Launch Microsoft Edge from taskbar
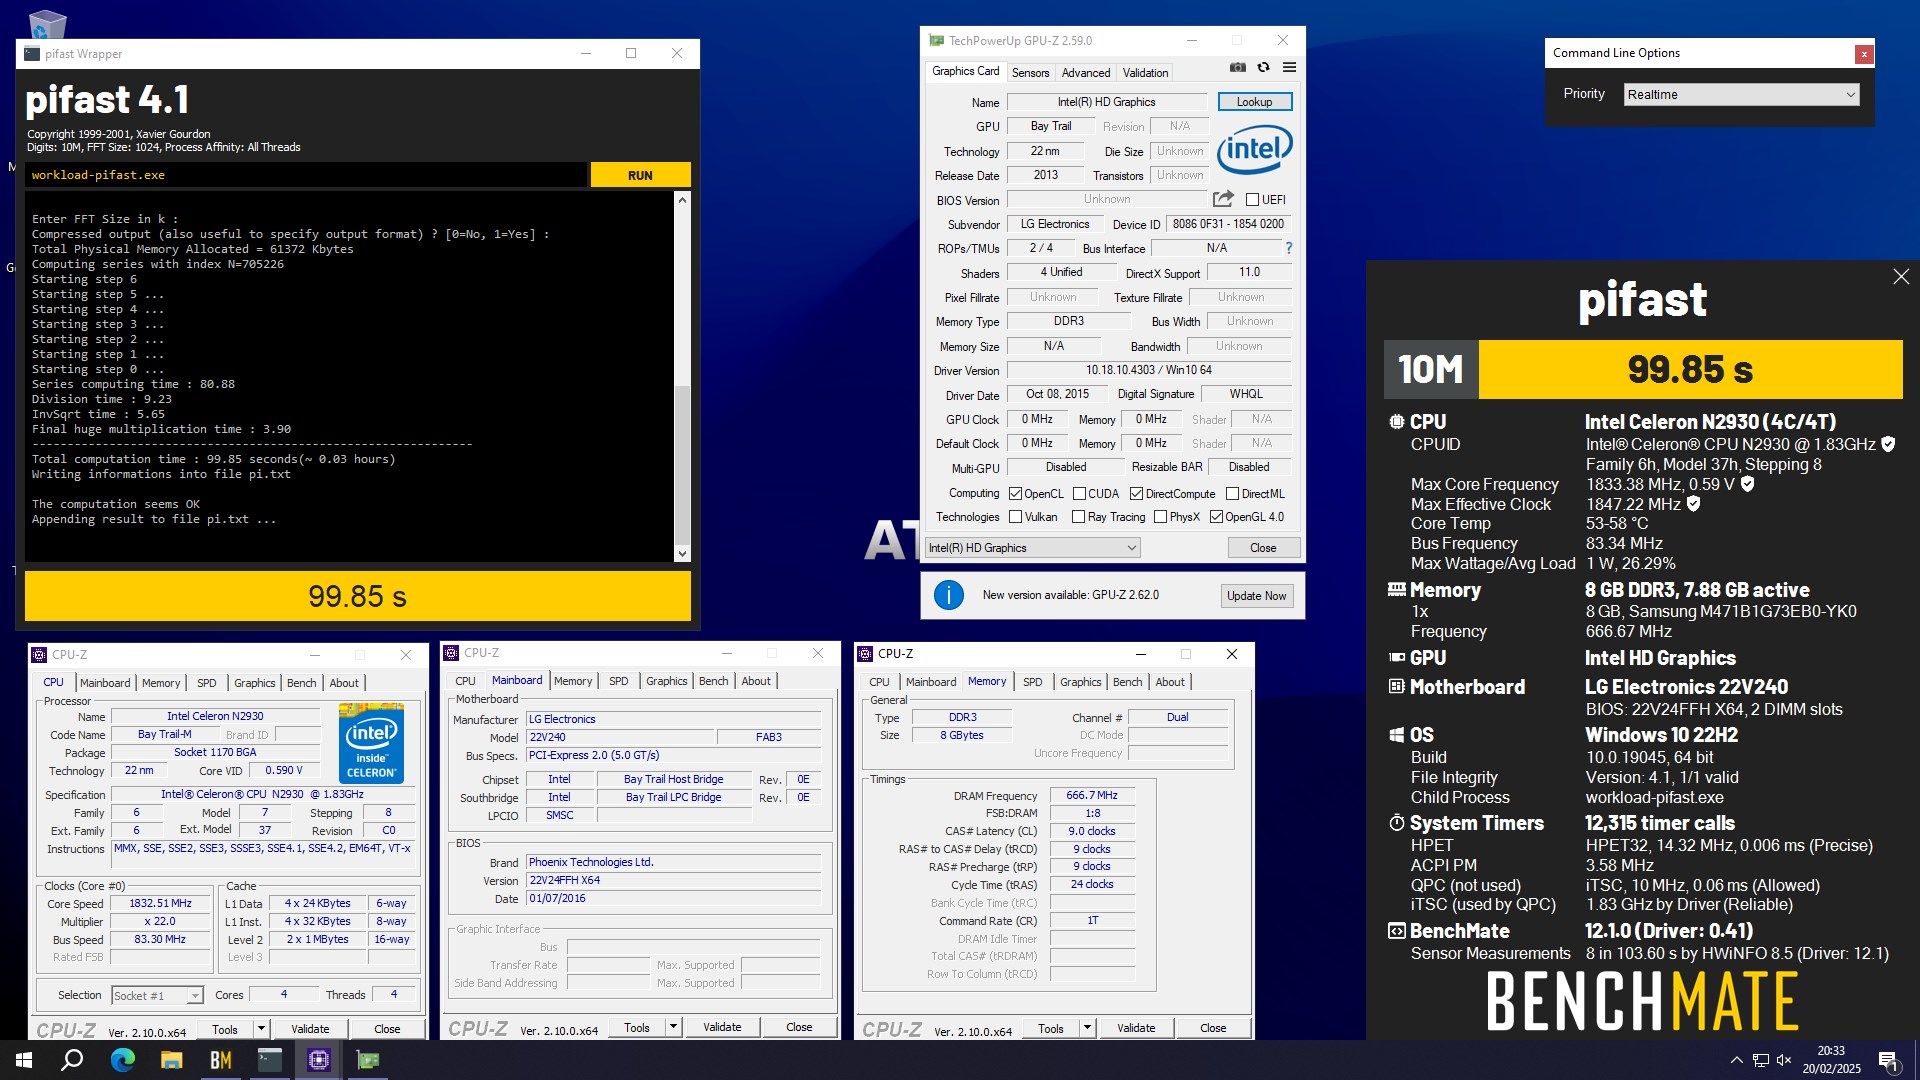1920x1080 pixels. pos(122,1060)
